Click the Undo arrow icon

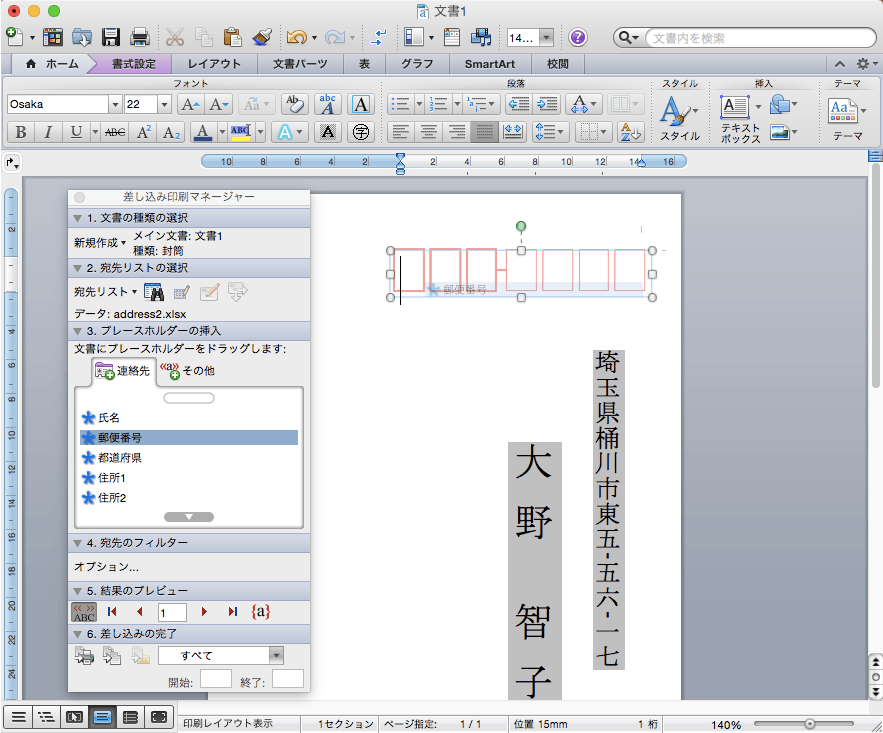tap(296, 38)
